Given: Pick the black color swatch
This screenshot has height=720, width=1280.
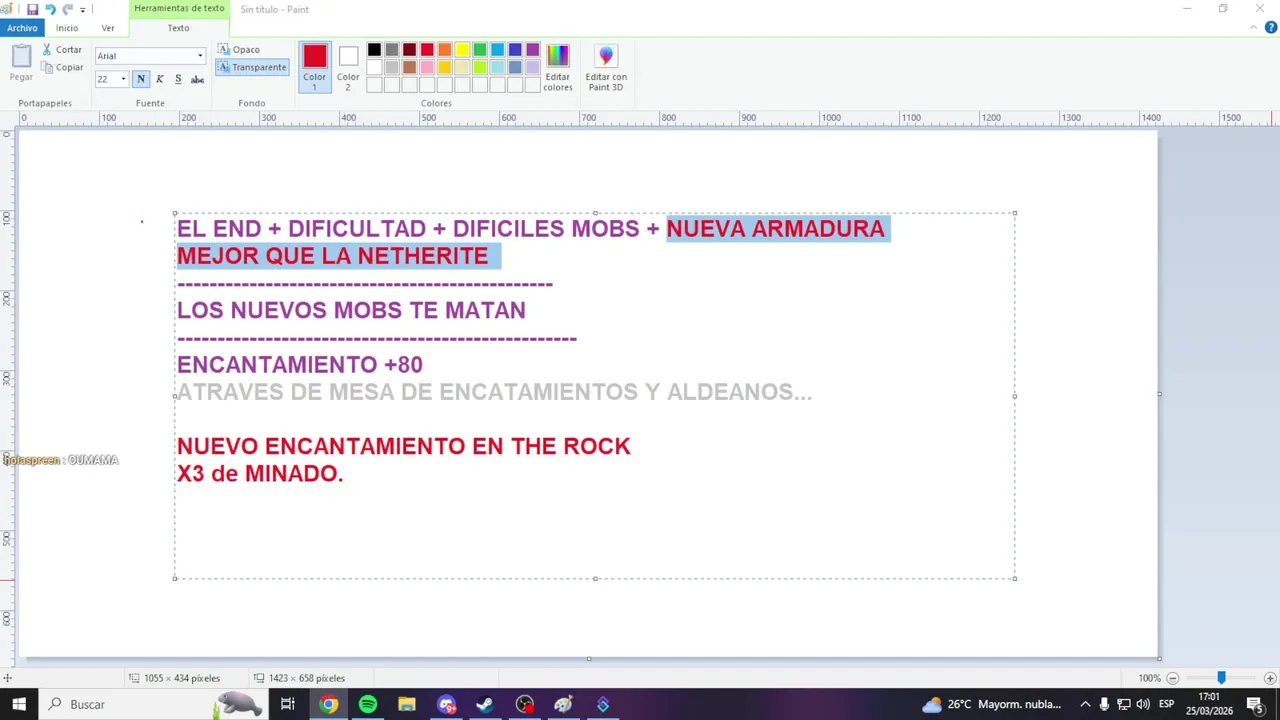Looking at the screenshot, I should [374, 50].
